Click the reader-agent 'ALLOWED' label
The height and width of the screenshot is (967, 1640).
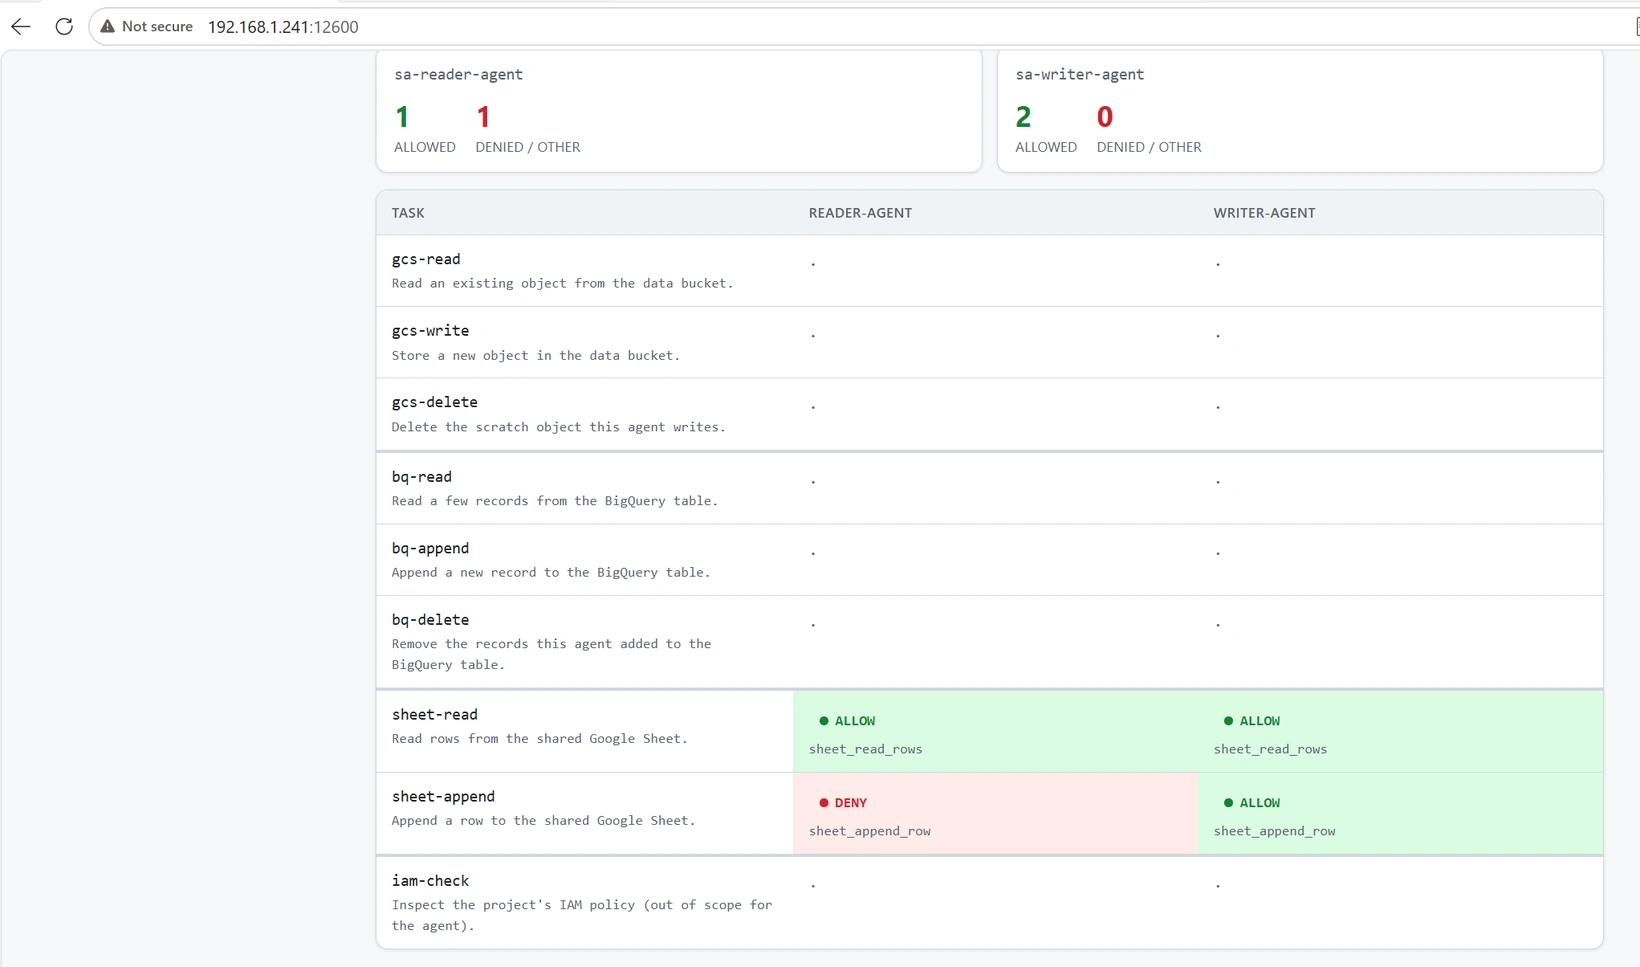pos(425,147)
